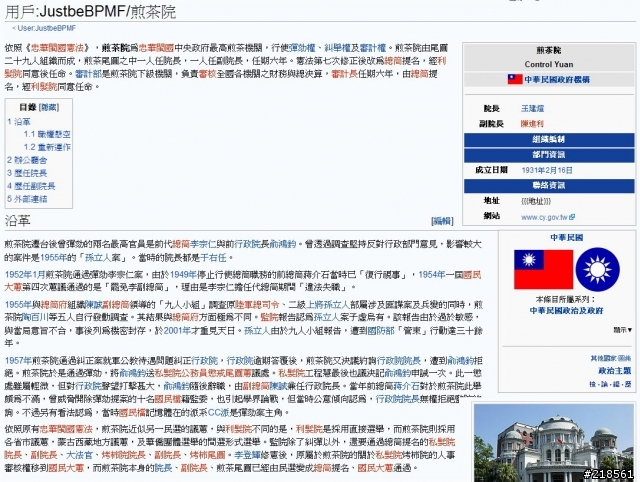The height and width of the screenshot is (482, 640).
Task: Open 國防部 link
Action: pos(381,331)
